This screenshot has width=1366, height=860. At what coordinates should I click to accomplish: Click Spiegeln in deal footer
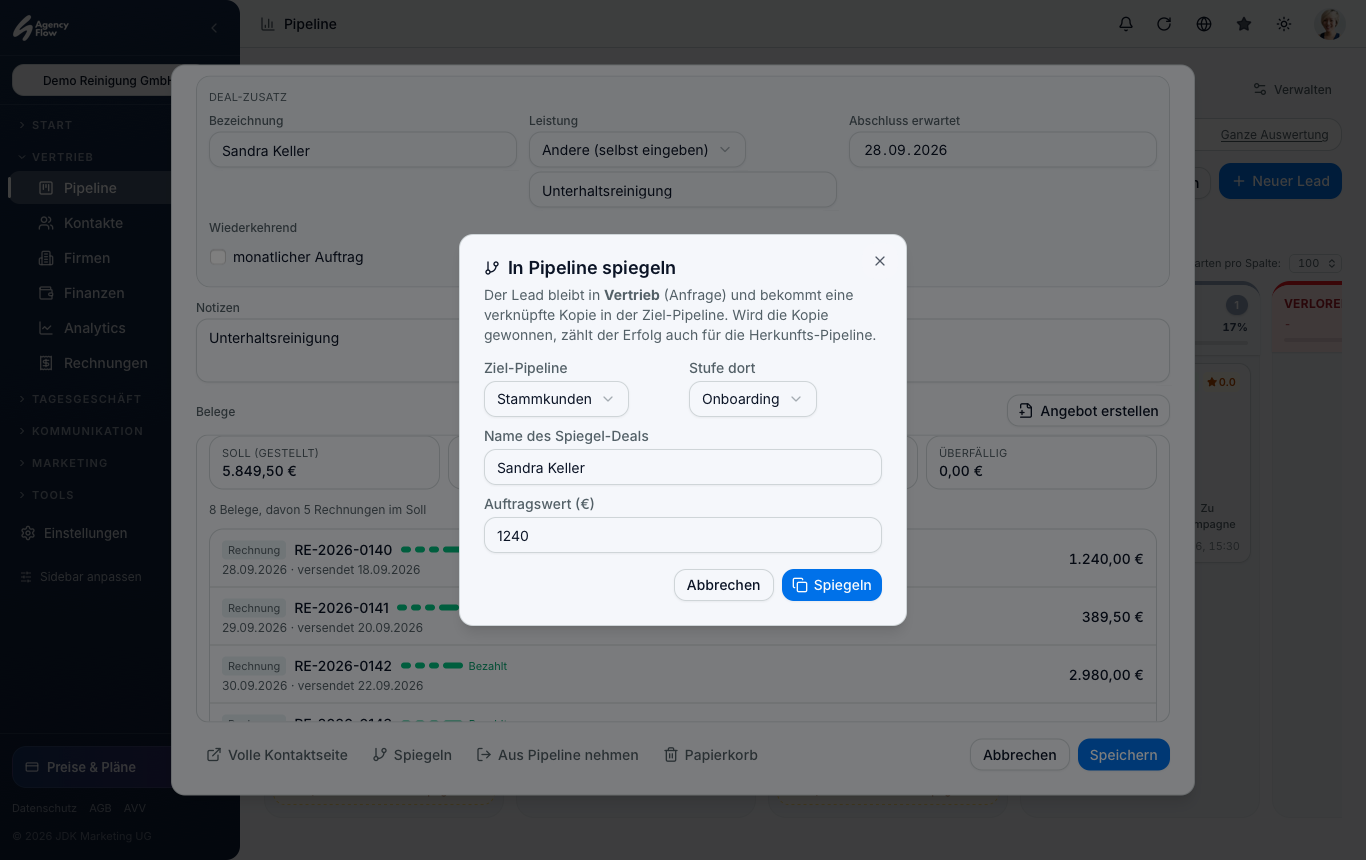coord(412,755)
